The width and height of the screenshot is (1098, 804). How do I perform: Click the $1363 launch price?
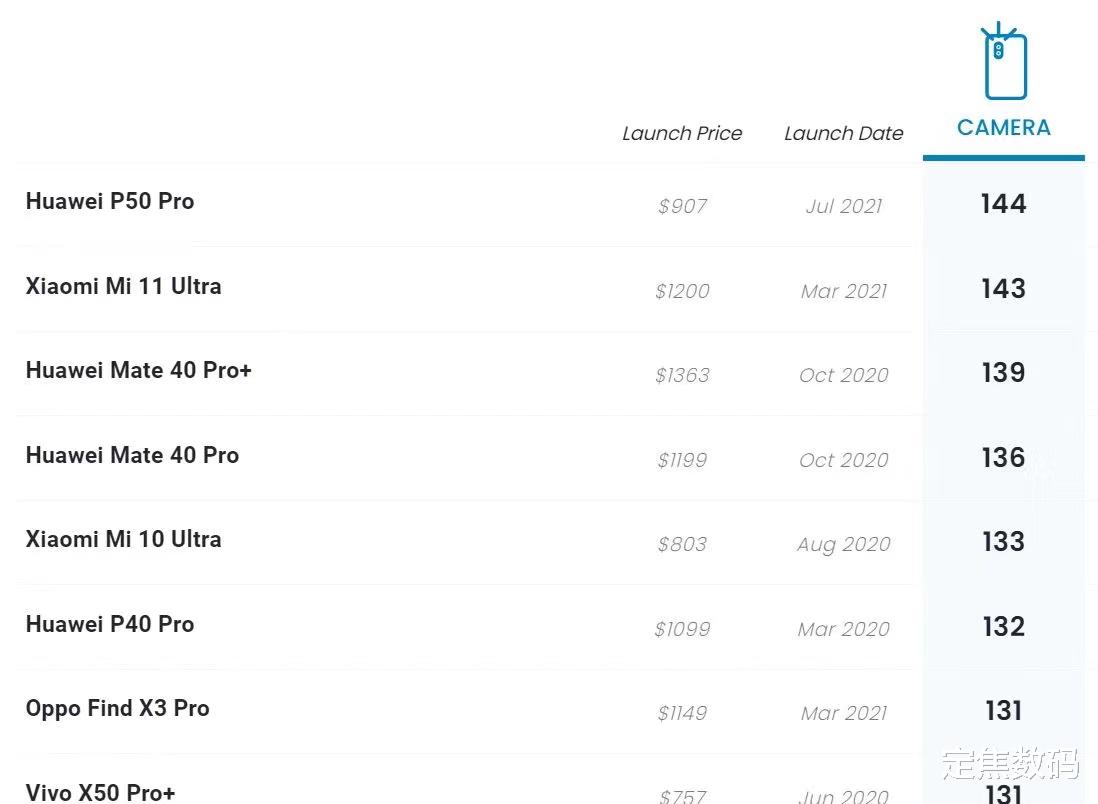pyautogui.click(x=682, y=376)
